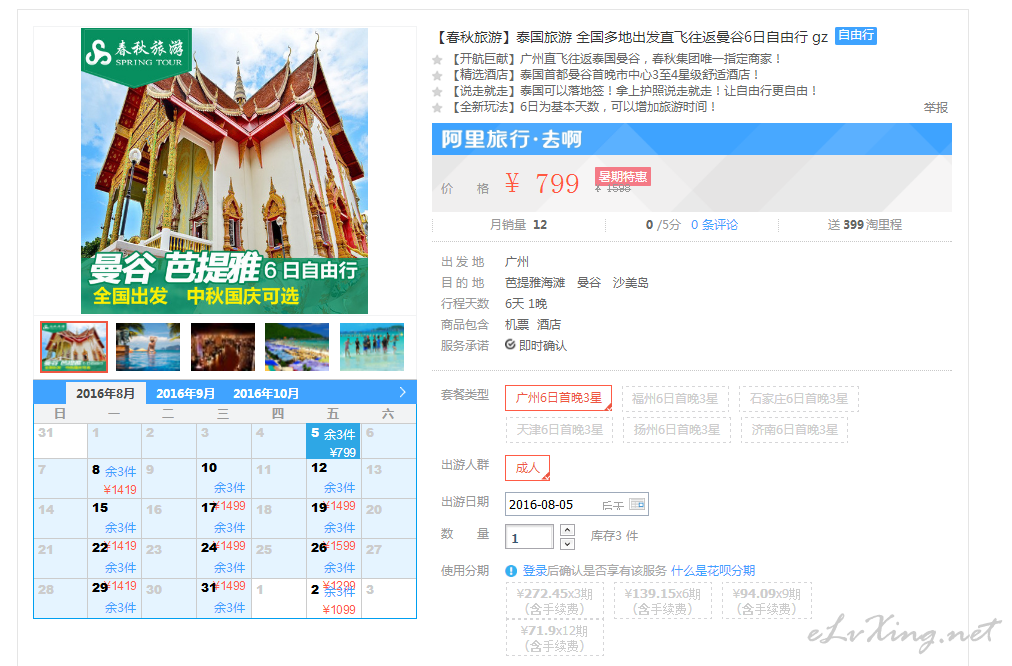This screenshot has width=1012, height=666.
Task: Click the 暑期特惠 promotion badge
Action: (623, 176)
